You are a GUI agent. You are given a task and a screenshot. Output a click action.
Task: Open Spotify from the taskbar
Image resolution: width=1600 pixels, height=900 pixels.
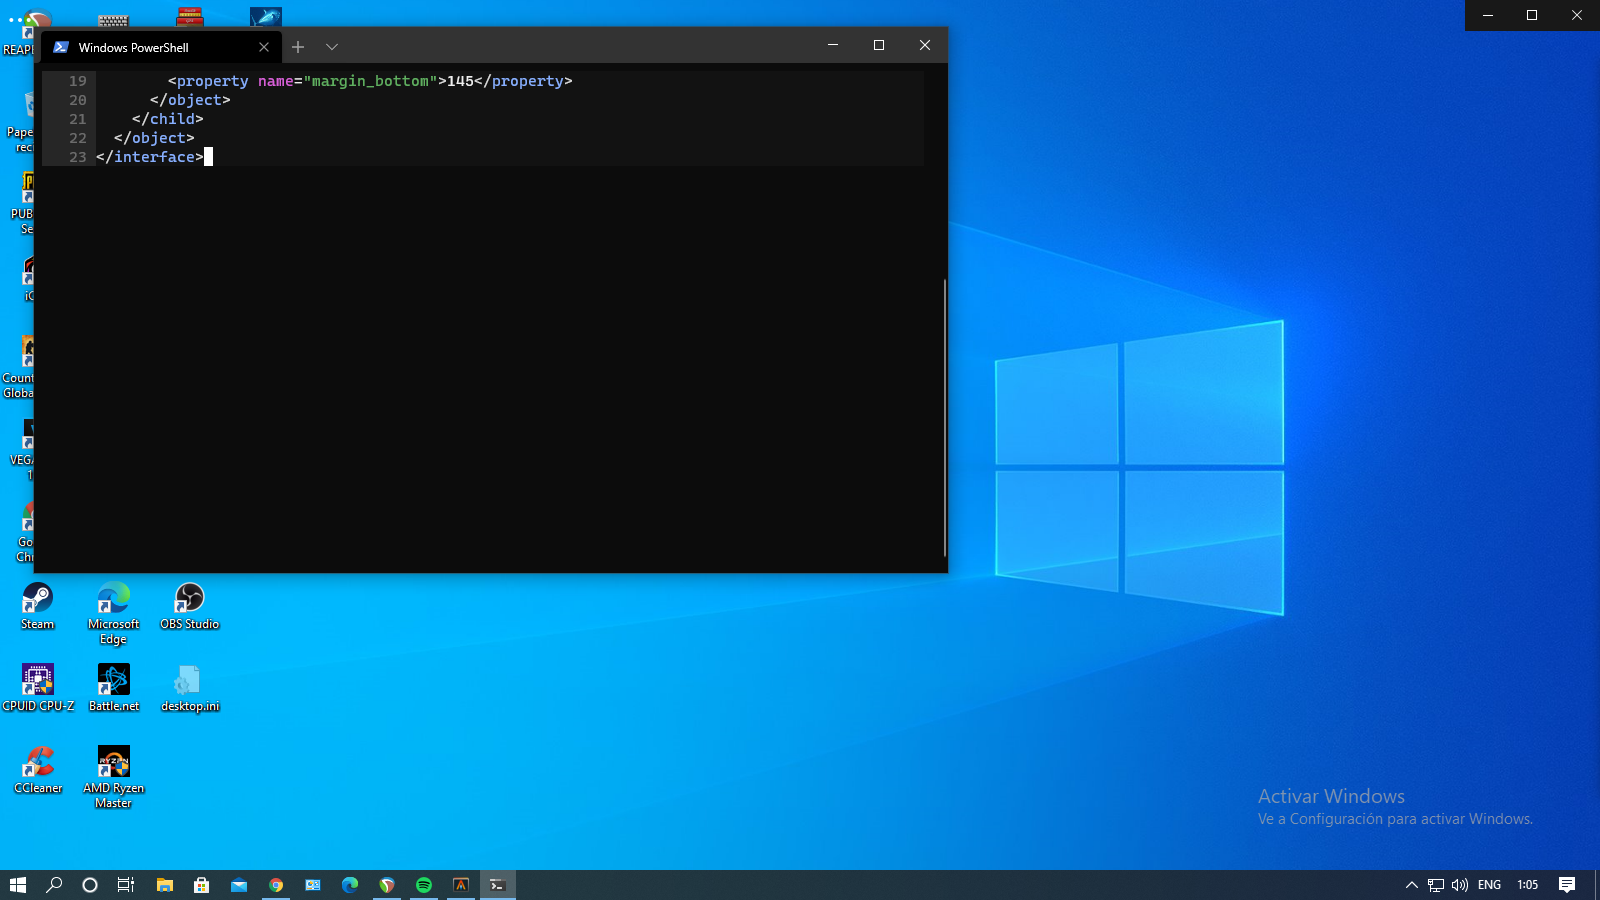[x=422, y=884]
